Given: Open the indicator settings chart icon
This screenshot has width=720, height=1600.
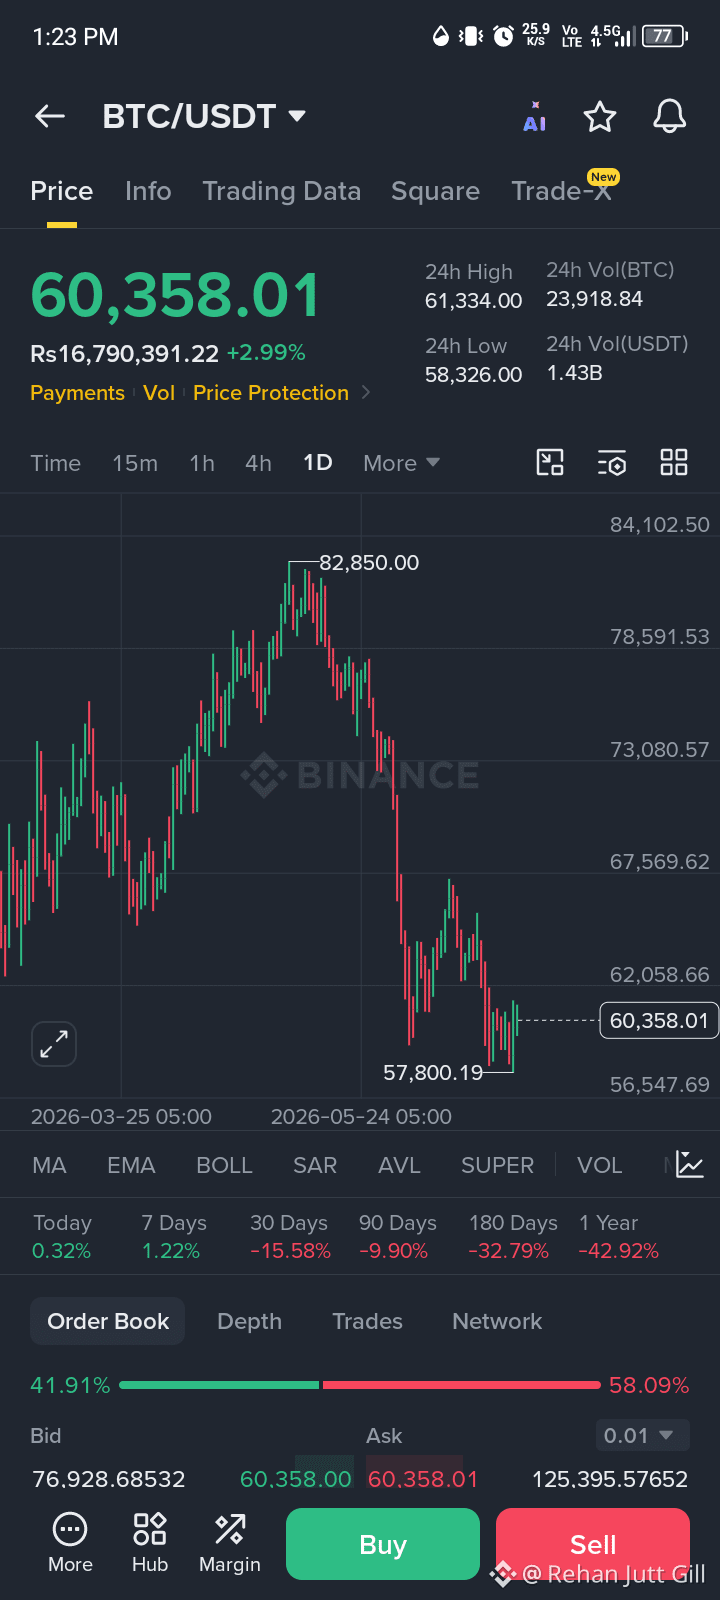Looking at the screenshot, I should point(690,1164).
